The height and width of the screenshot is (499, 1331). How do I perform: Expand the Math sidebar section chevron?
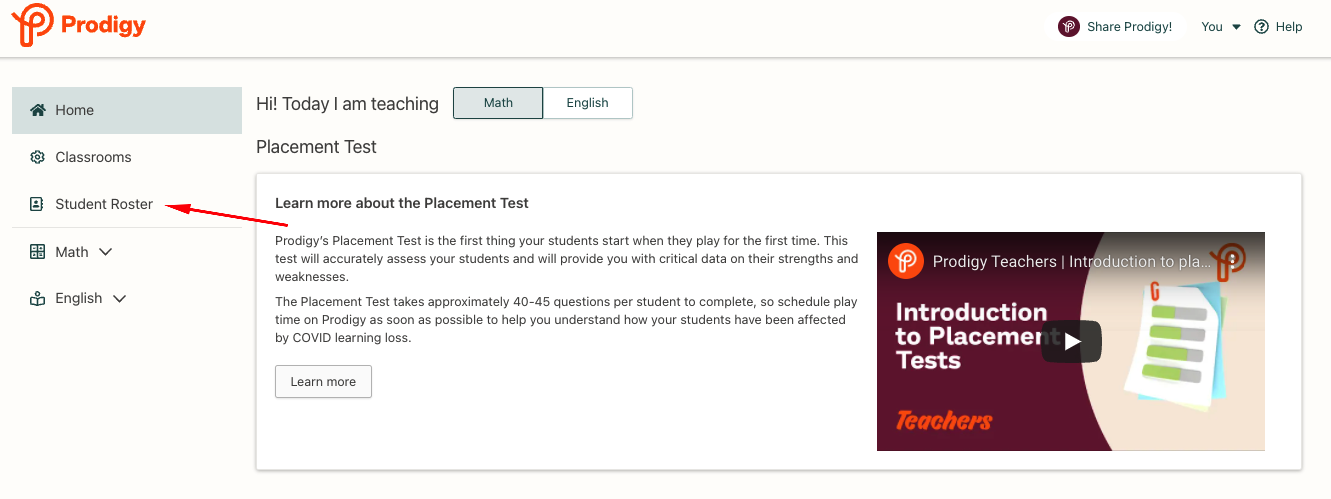(x=106, y=252)
